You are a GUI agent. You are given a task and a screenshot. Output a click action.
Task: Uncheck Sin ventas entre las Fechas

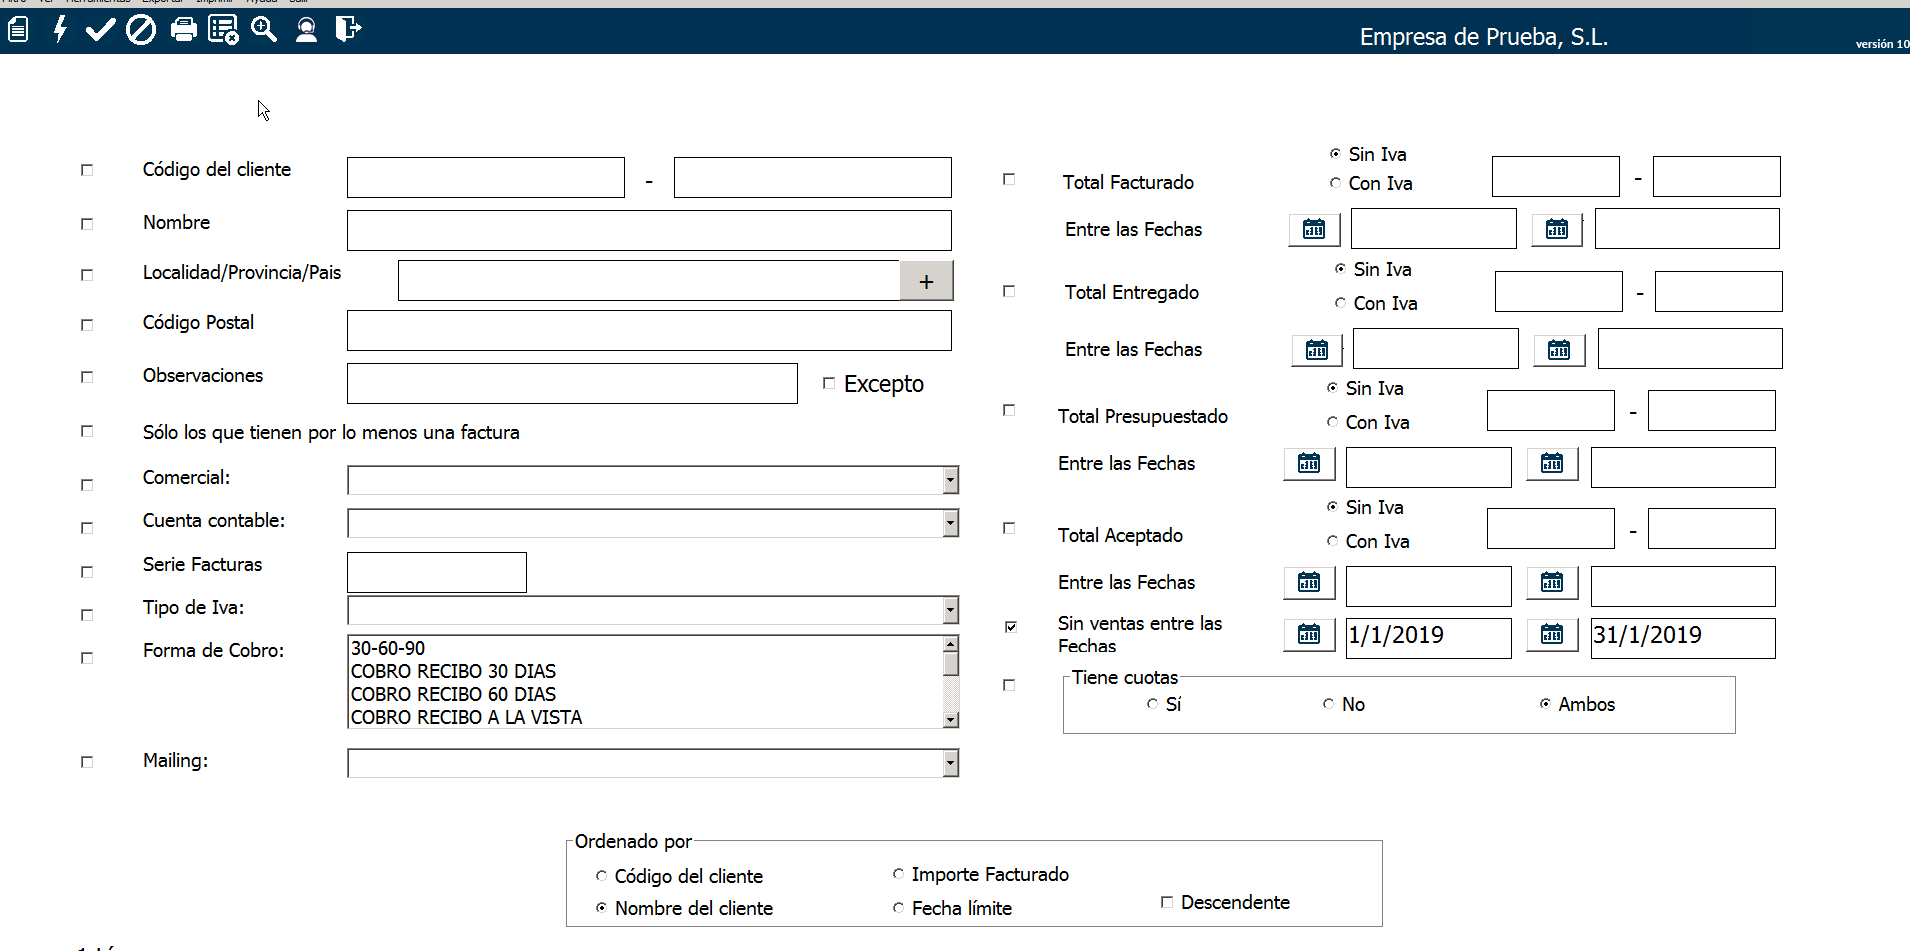tap(1010, 627)
